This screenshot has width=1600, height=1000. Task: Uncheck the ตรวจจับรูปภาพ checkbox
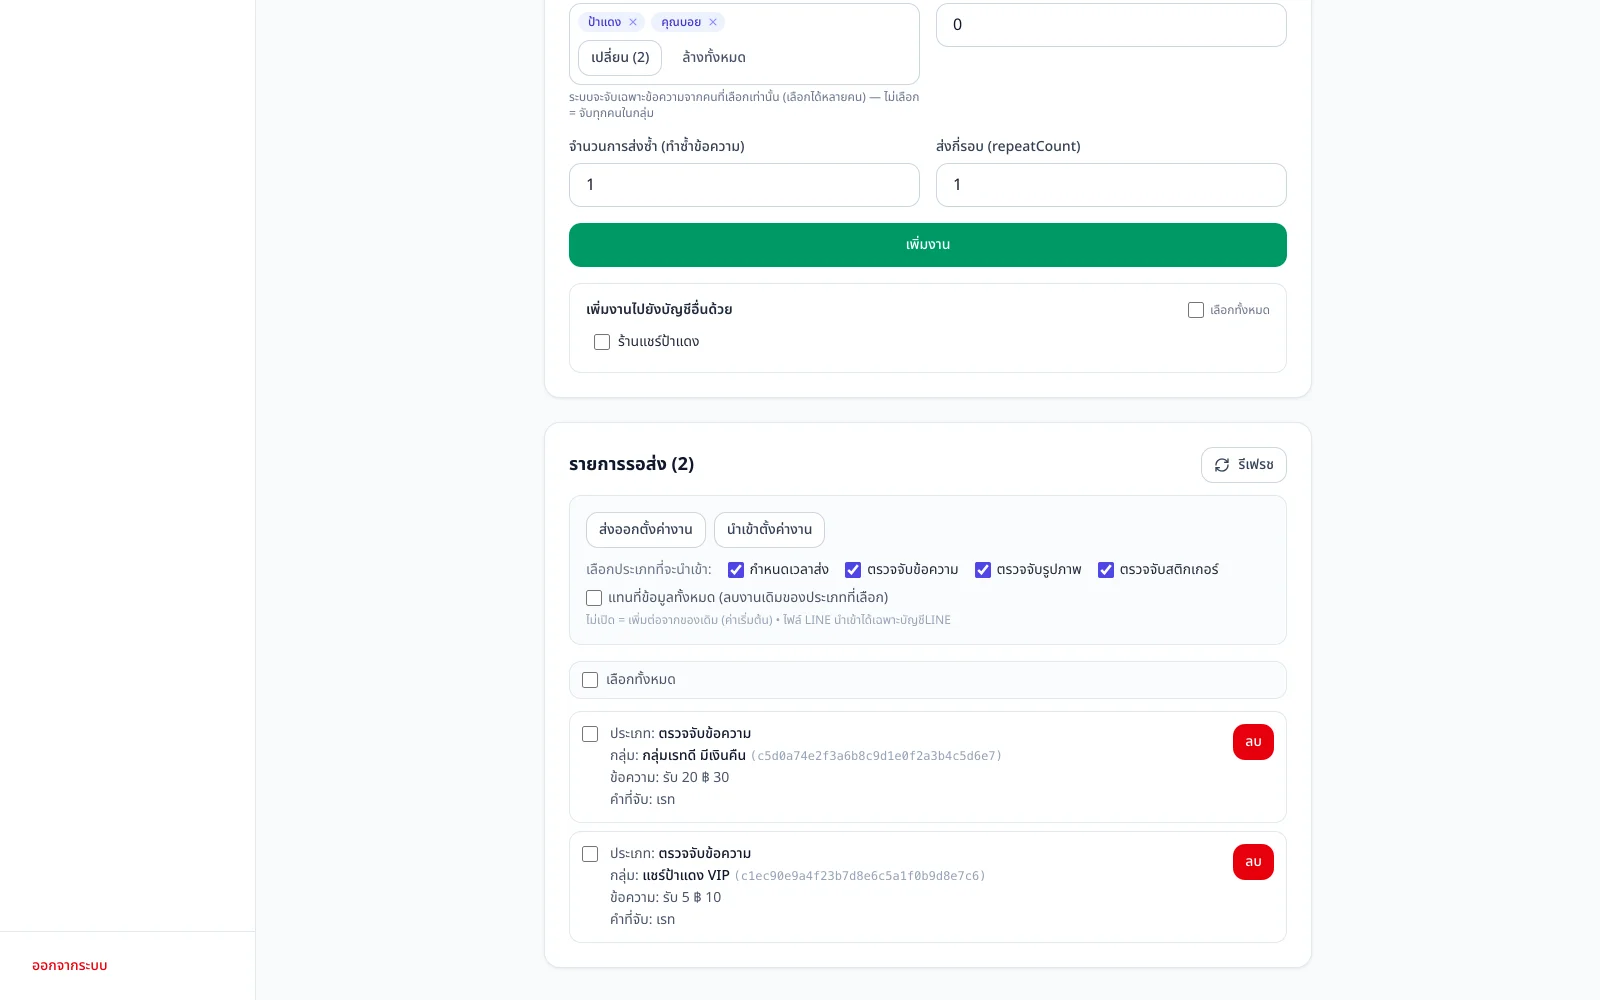point(983,570)
